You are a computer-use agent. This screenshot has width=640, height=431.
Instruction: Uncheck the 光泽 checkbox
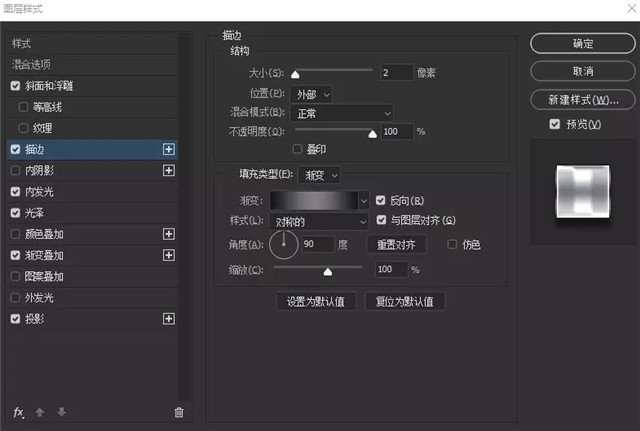point(16,213)
